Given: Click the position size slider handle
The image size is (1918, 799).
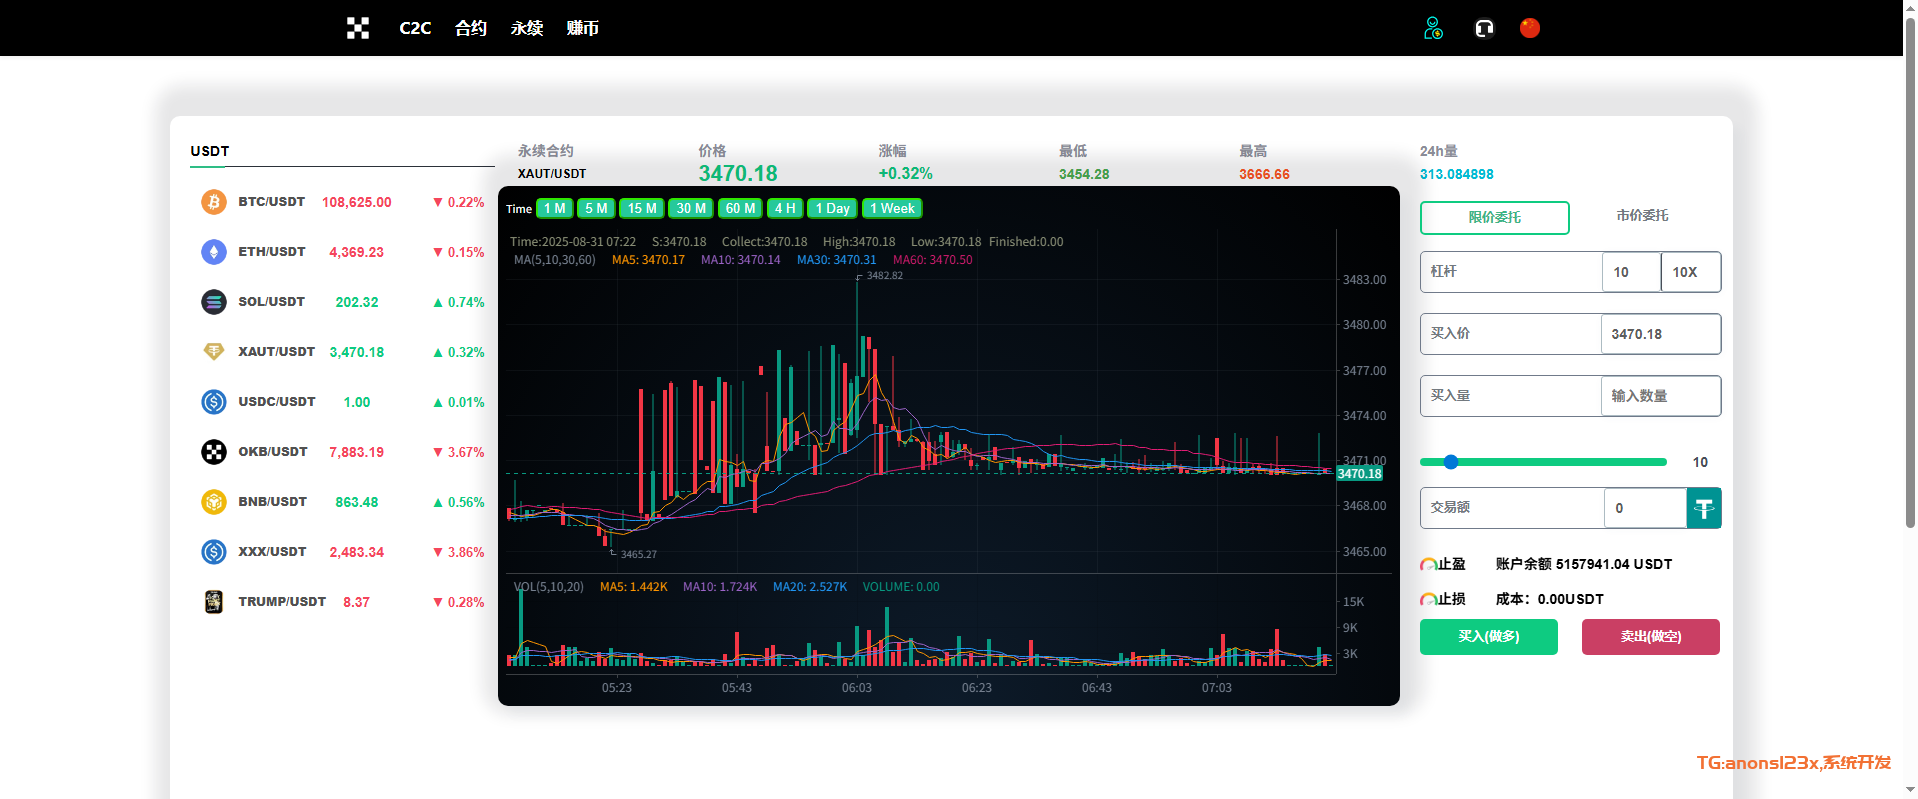Looking at the screenshot, I should (x=1451, y=462).
